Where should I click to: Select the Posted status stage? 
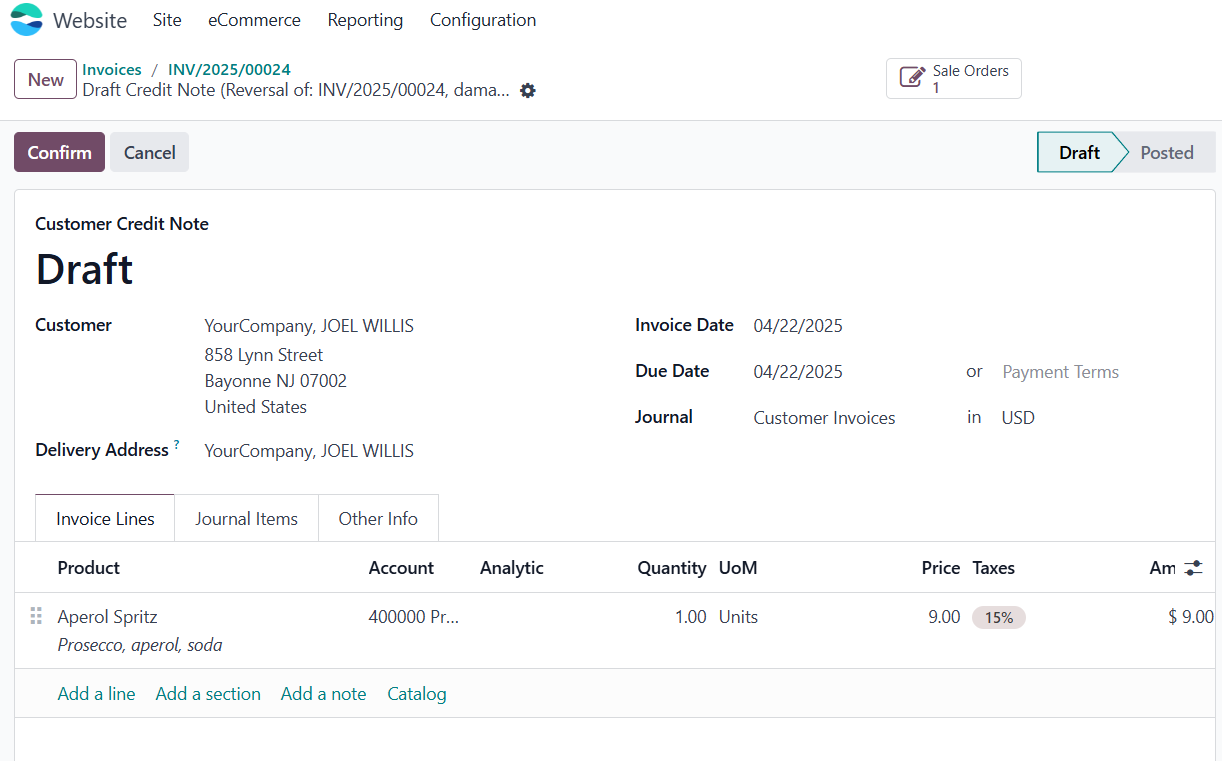pos(1167,152)
